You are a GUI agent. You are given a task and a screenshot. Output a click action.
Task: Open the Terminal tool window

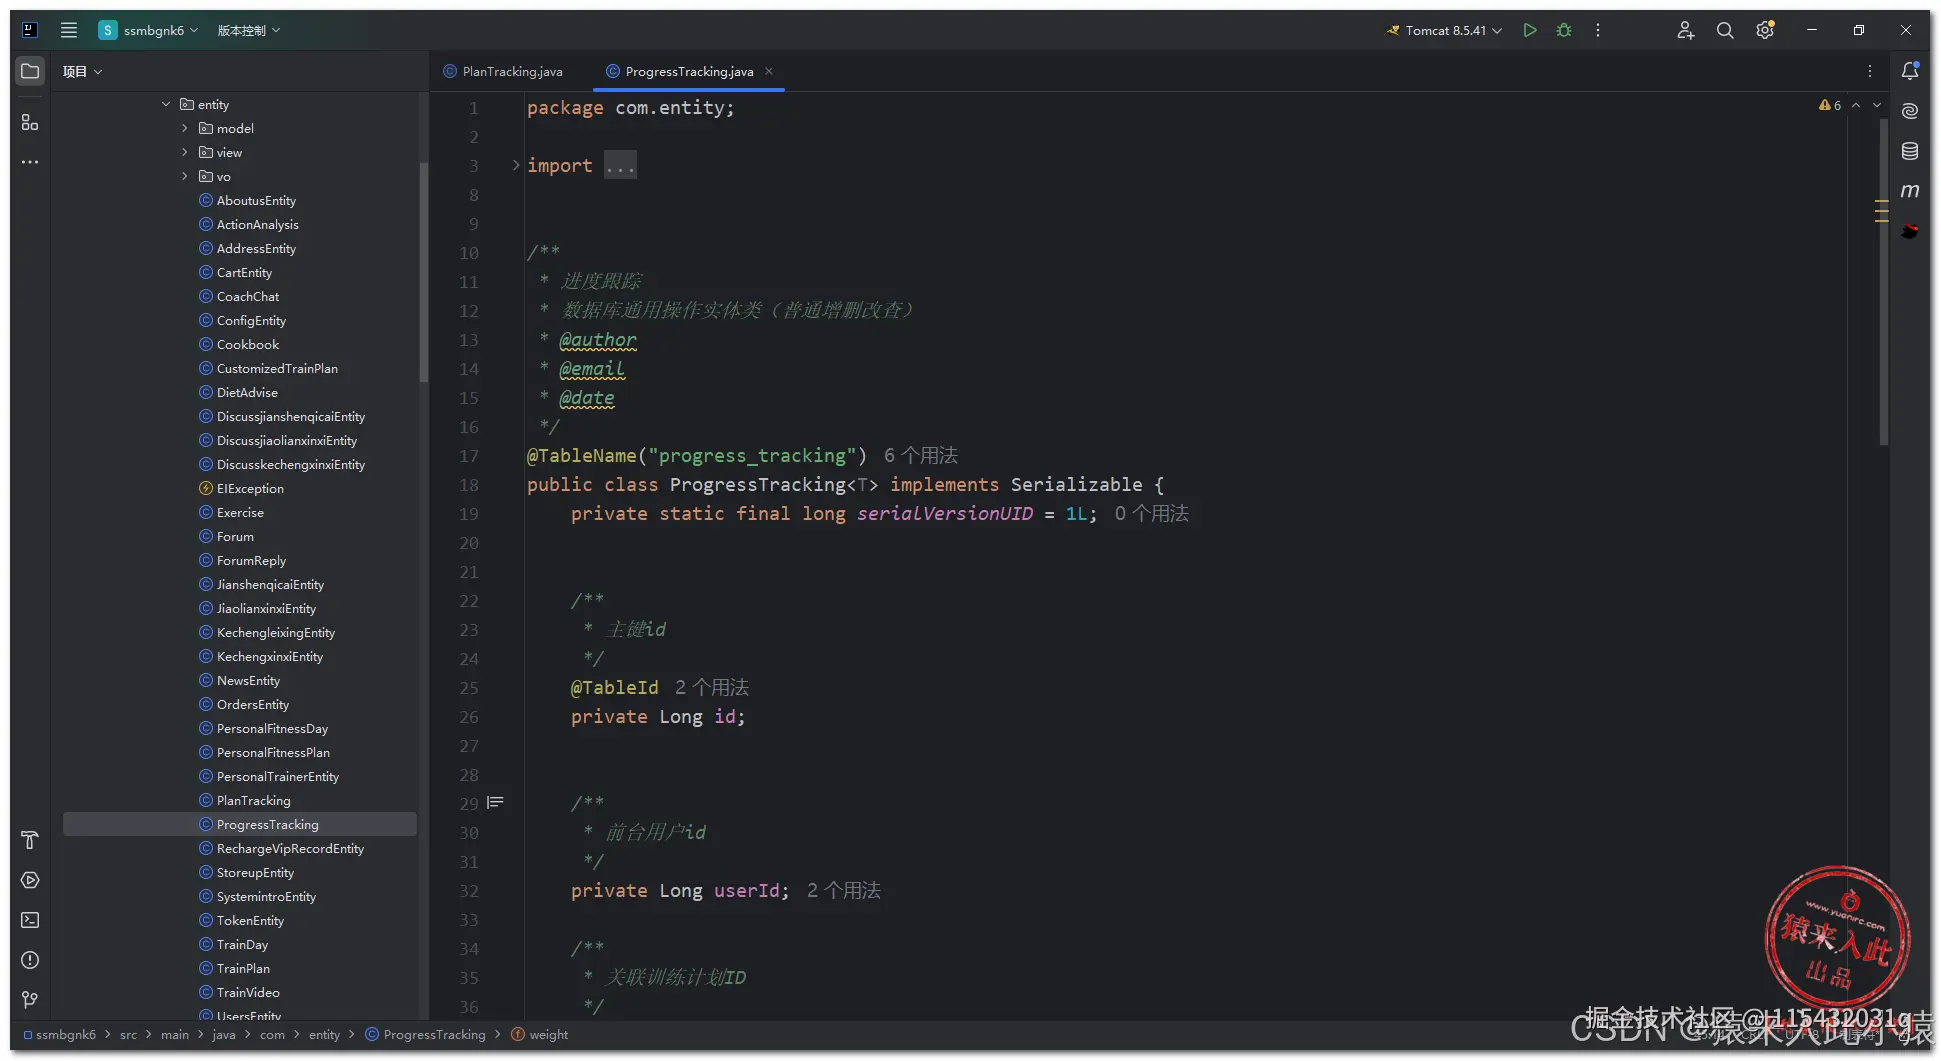coord(30,920)
